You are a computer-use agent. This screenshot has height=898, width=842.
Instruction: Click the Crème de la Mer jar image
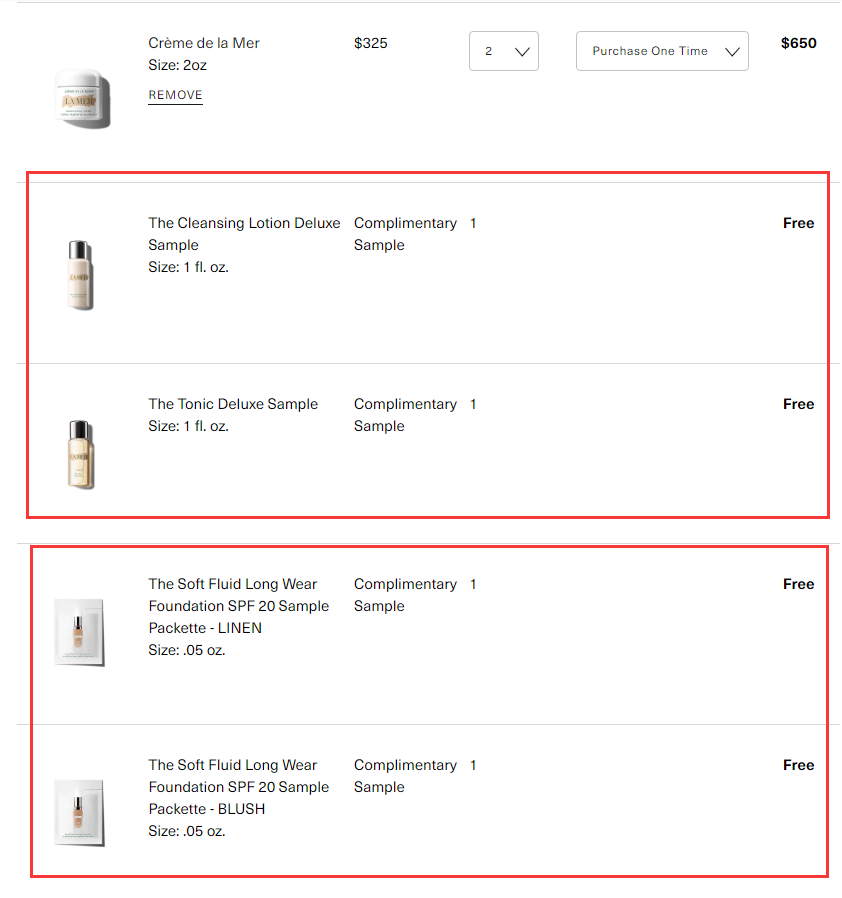tap(82, 97)
